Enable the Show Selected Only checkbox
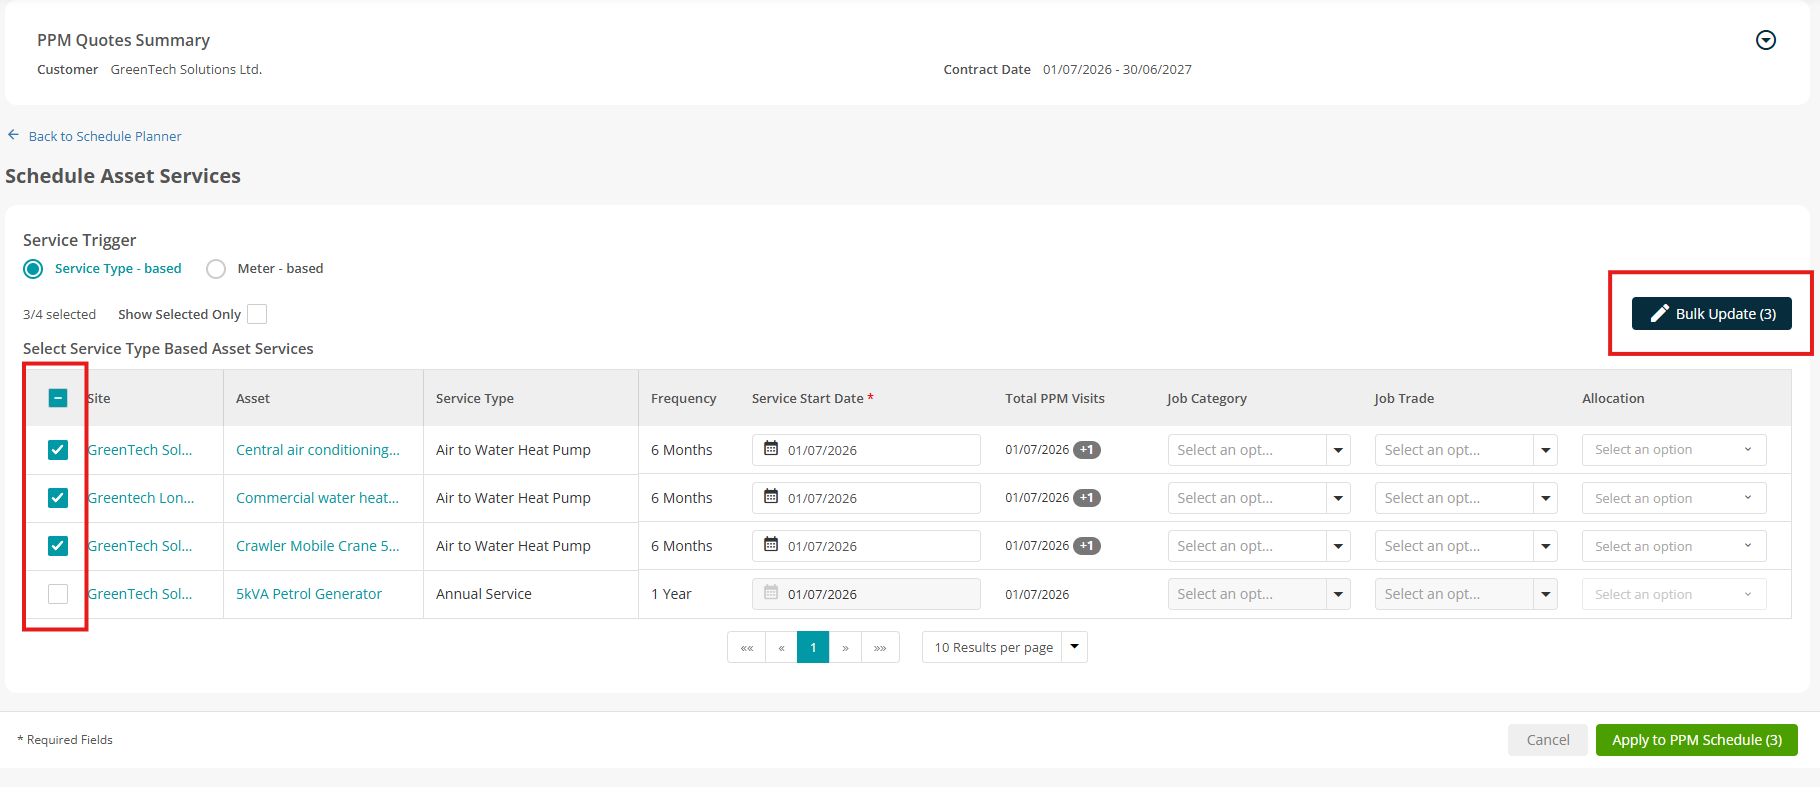1820x787 pixels. pyautogui.click(x=257, y=314)
